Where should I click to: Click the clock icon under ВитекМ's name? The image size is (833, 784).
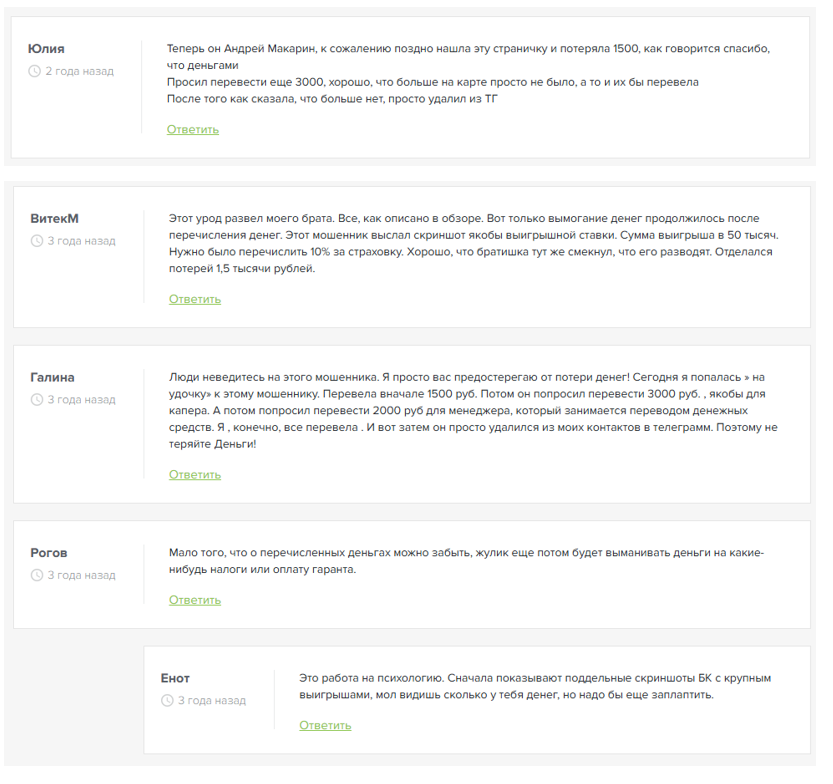[x=37, y=241]
